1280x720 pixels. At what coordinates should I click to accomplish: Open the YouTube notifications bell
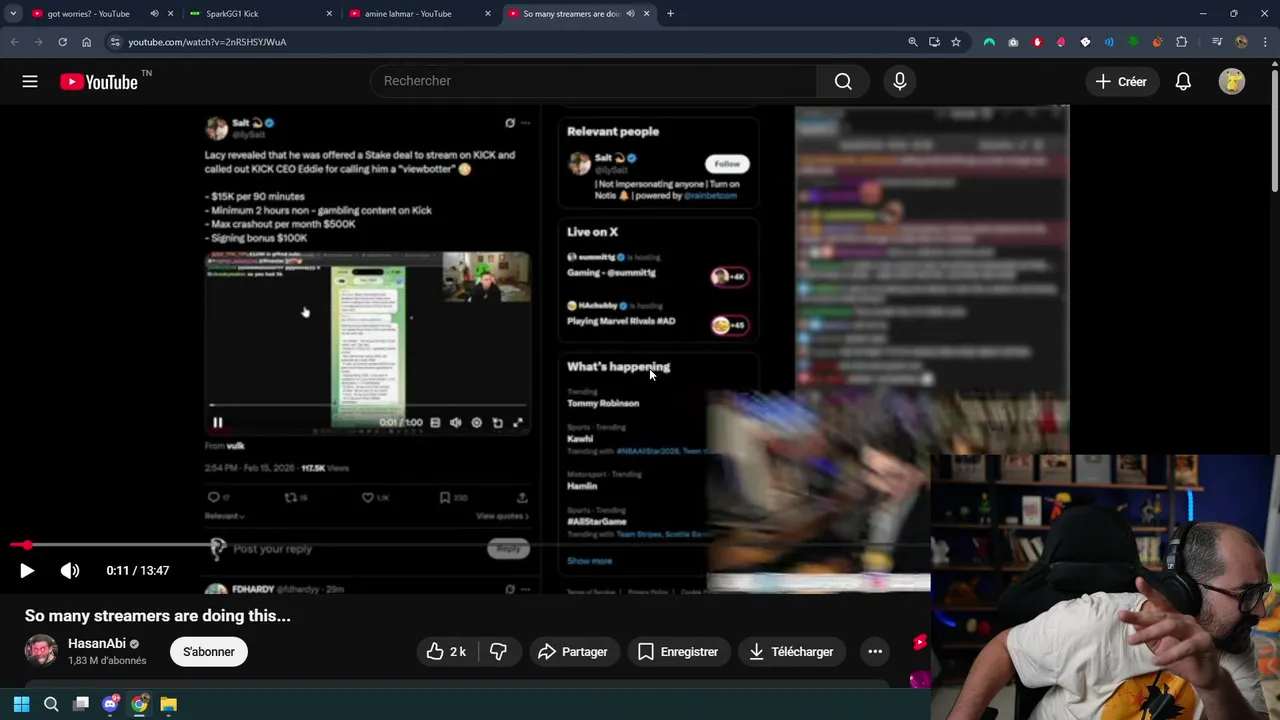[x=1183, y=82]
